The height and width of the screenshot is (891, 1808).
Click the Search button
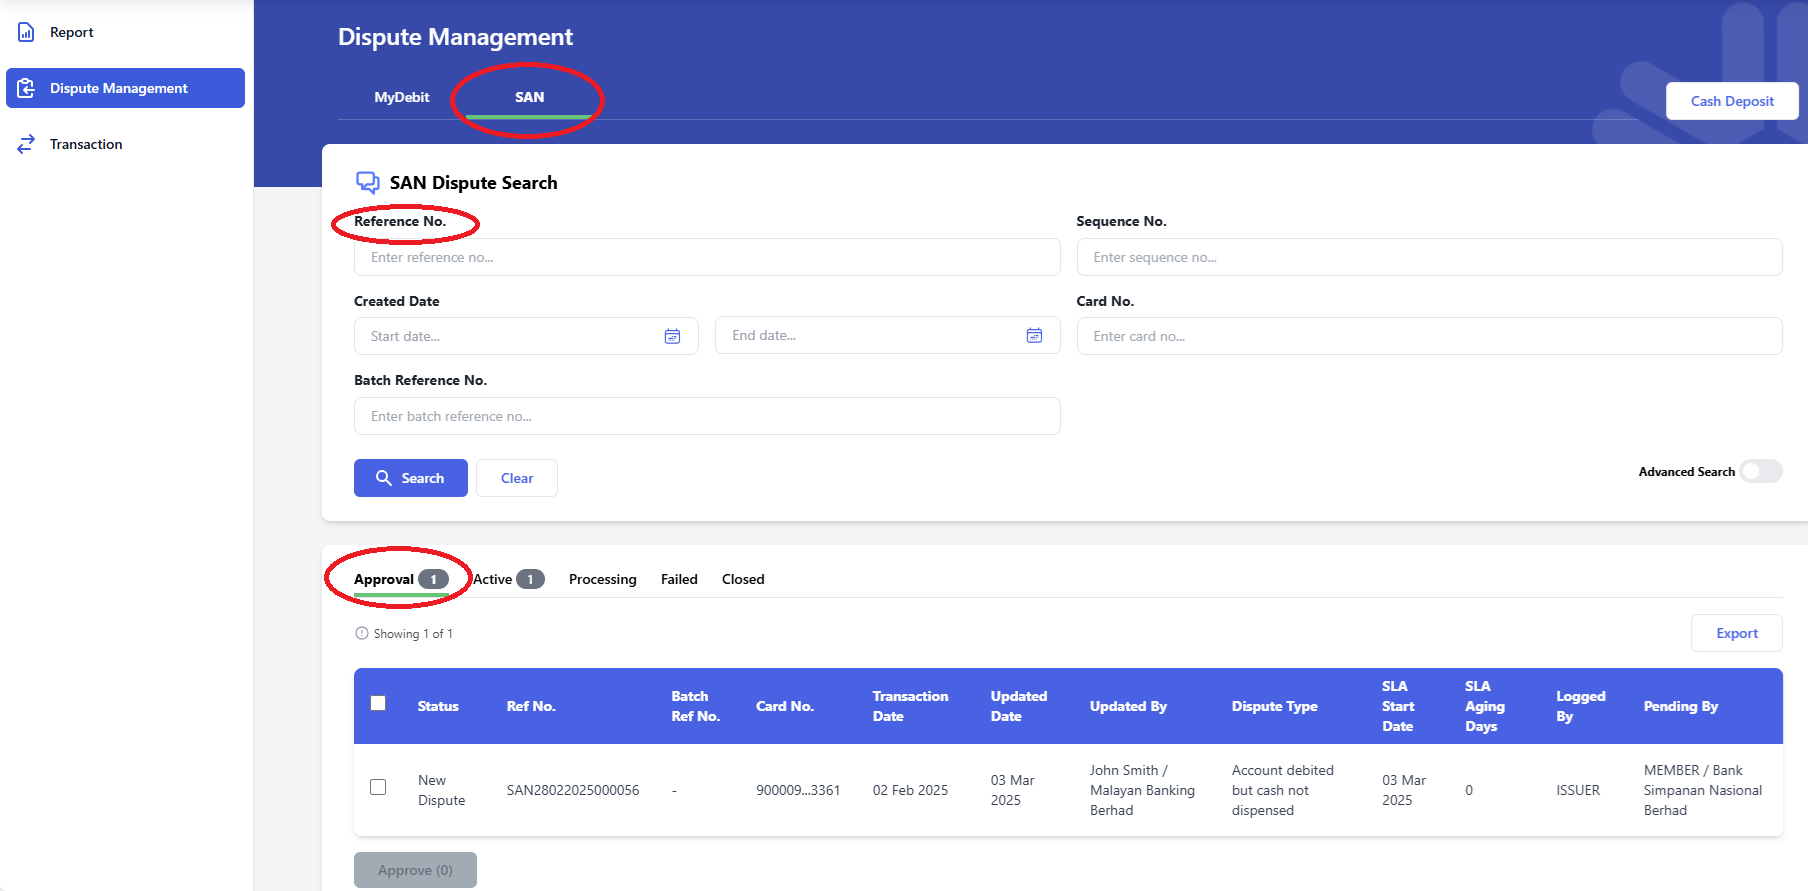coord(411,478)
